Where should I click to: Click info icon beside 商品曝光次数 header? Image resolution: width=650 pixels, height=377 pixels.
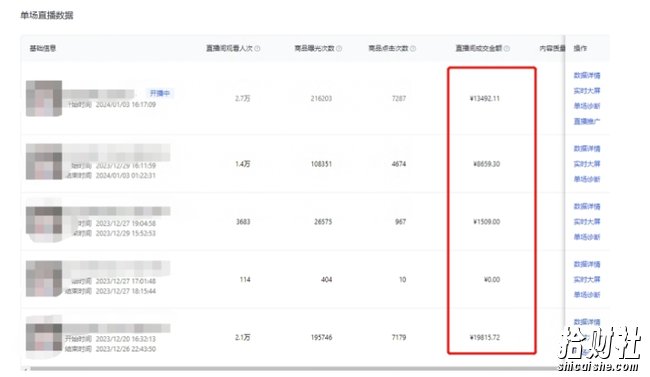339,49
